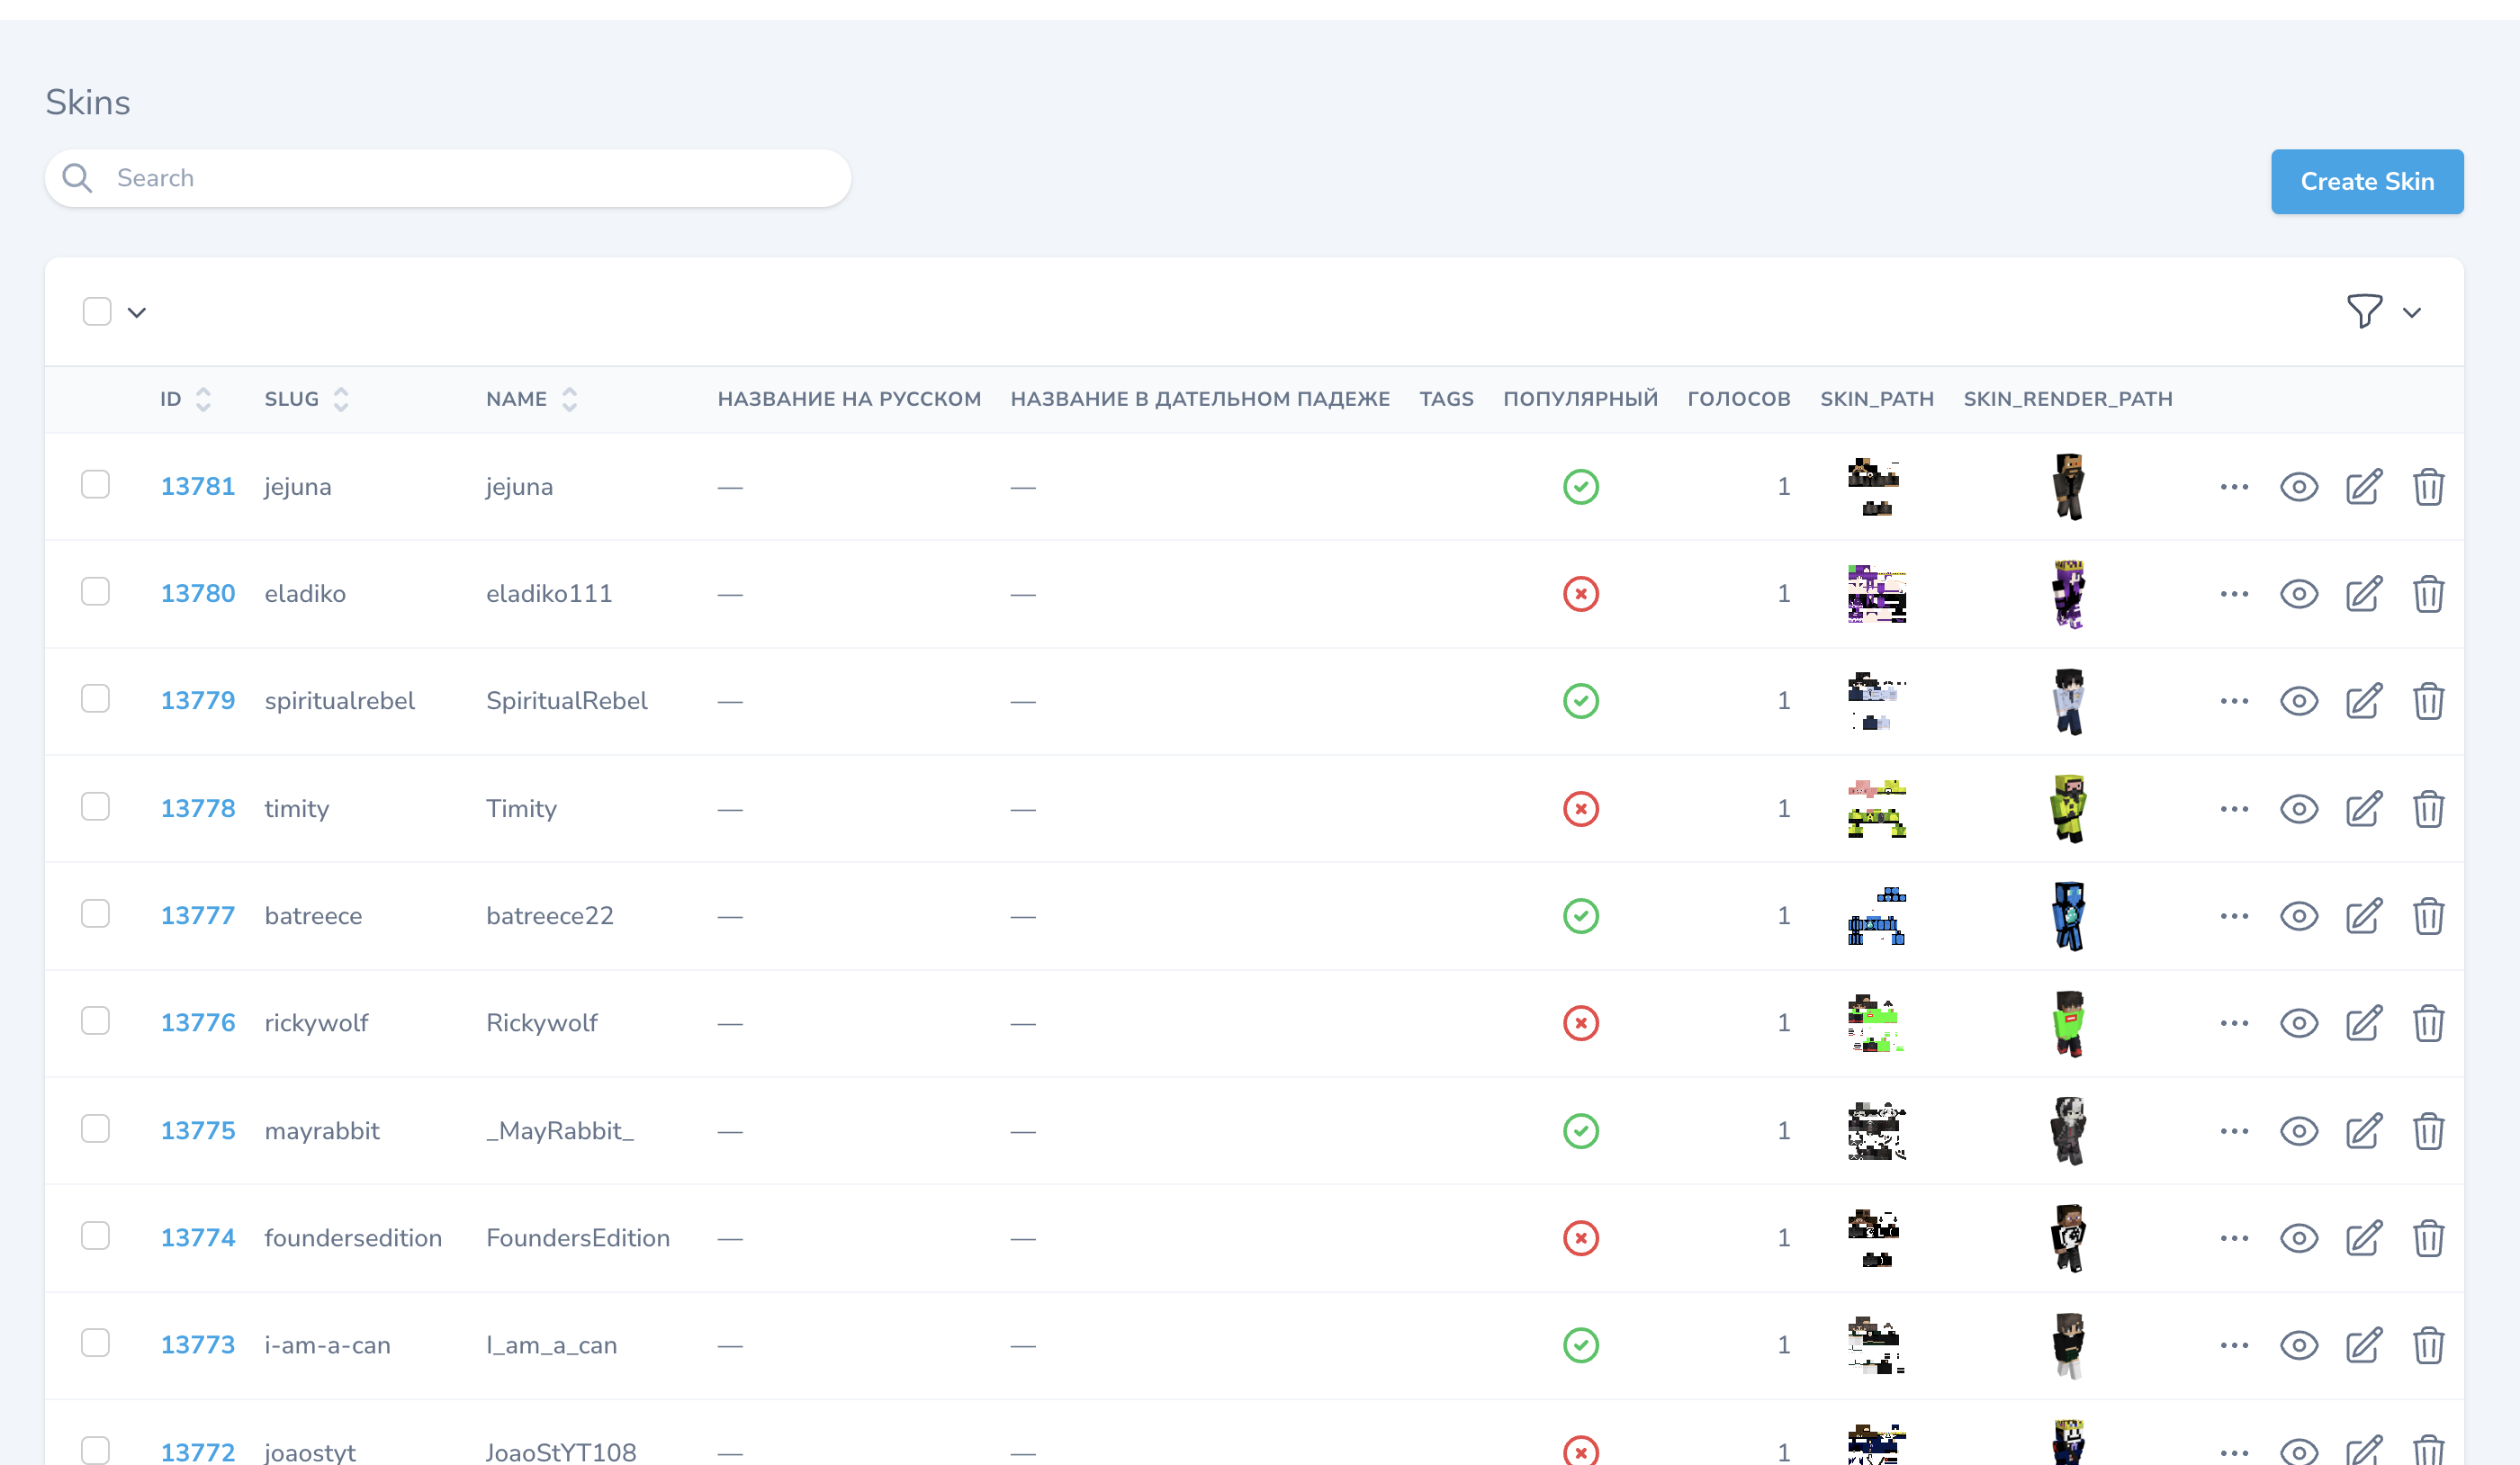Click the red not-popular mark for eladiko
This screenshot has width=2520, height=1465.
[1580, 594]
